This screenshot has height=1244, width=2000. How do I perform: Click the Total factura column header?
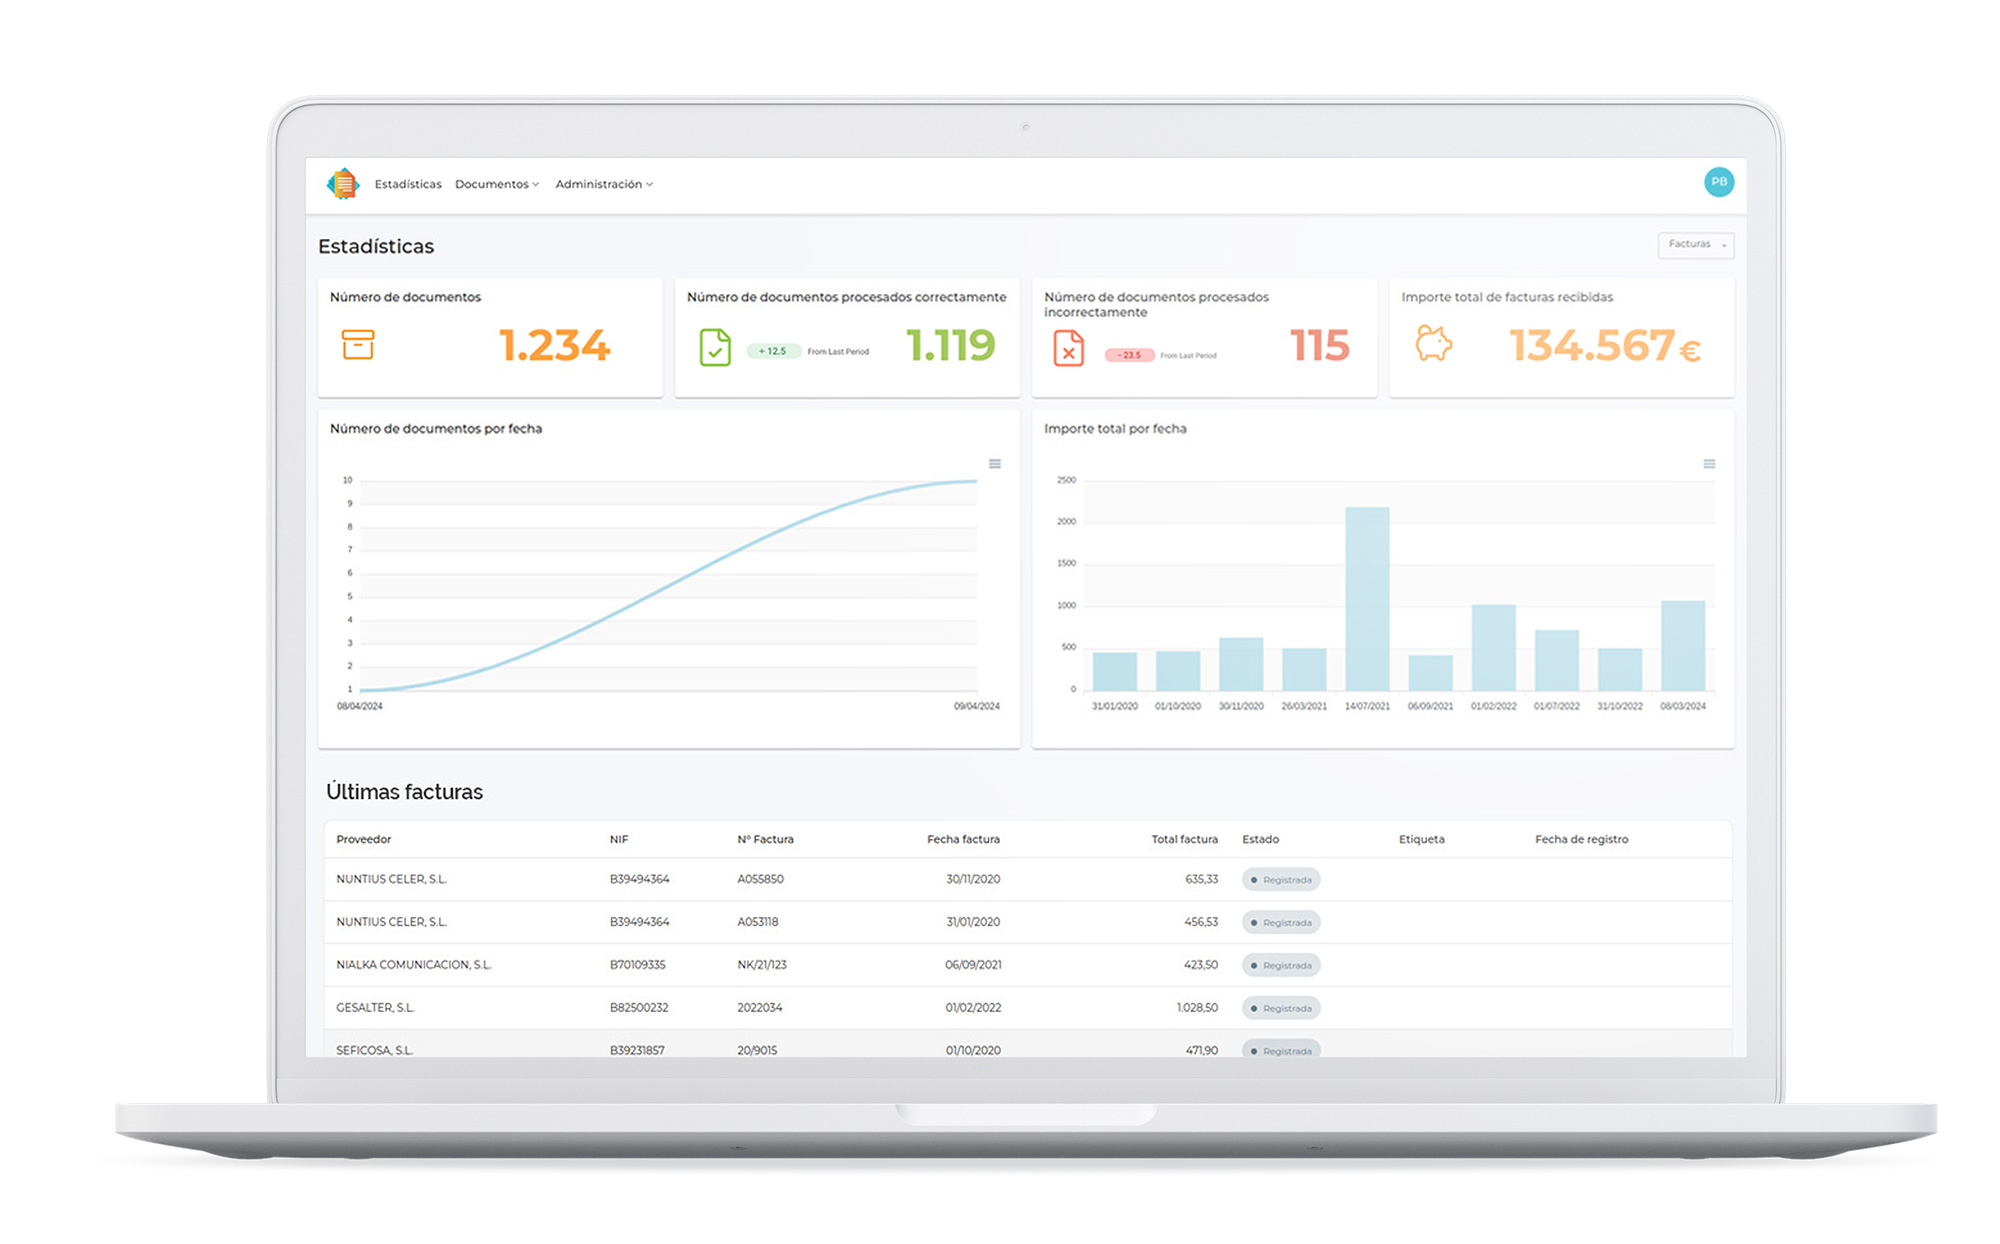(1184, 840)
